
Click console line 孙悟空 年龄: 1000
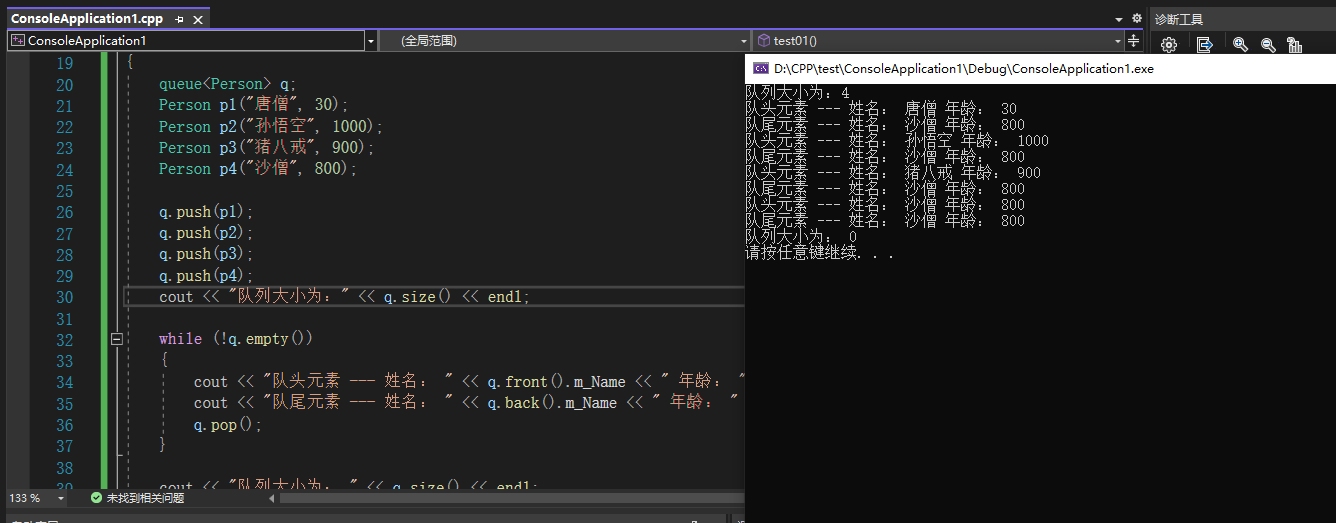[897, 141]
